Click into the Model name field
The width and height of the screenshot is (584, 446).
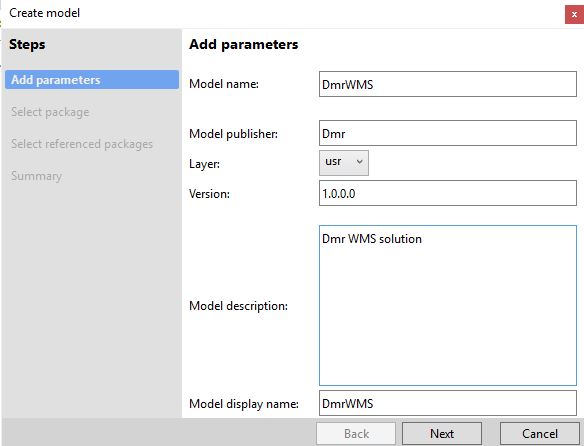click(x=448, y=84)
